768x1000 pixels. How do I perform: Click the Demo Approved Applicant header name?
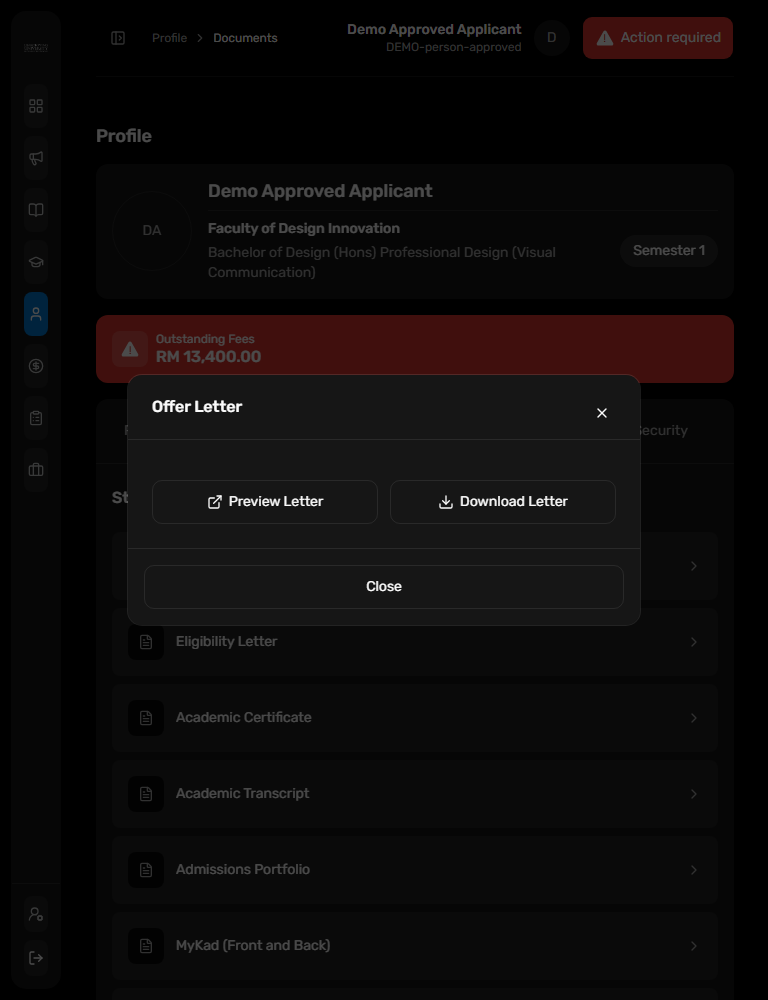434,29
